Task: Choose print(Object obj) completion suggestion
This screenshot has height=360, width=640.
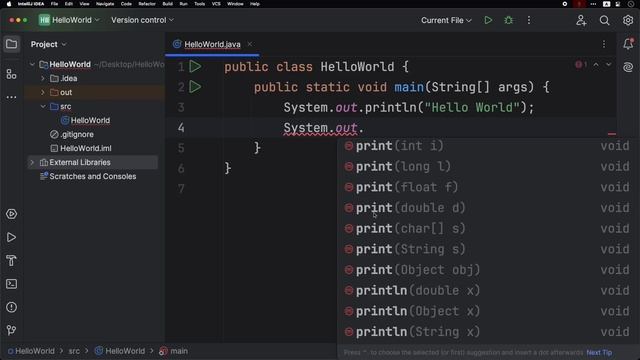Action: pos(488,270)
